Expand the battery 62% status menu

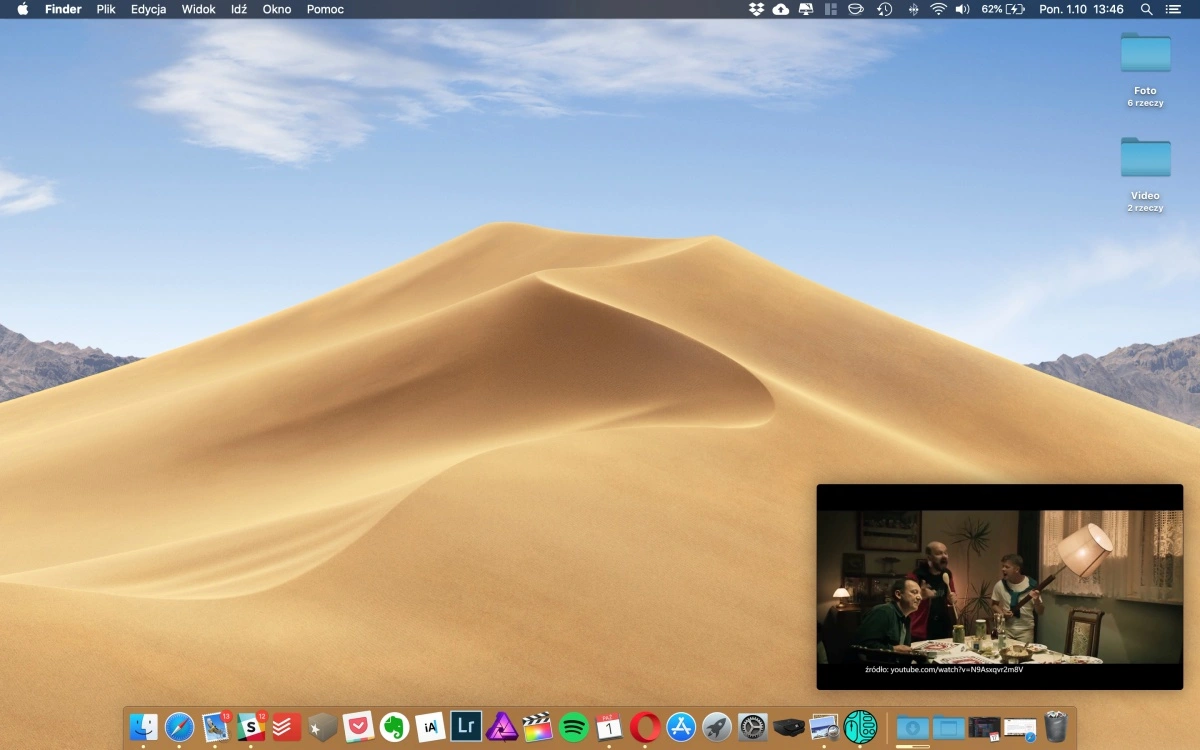[1003, 9]
